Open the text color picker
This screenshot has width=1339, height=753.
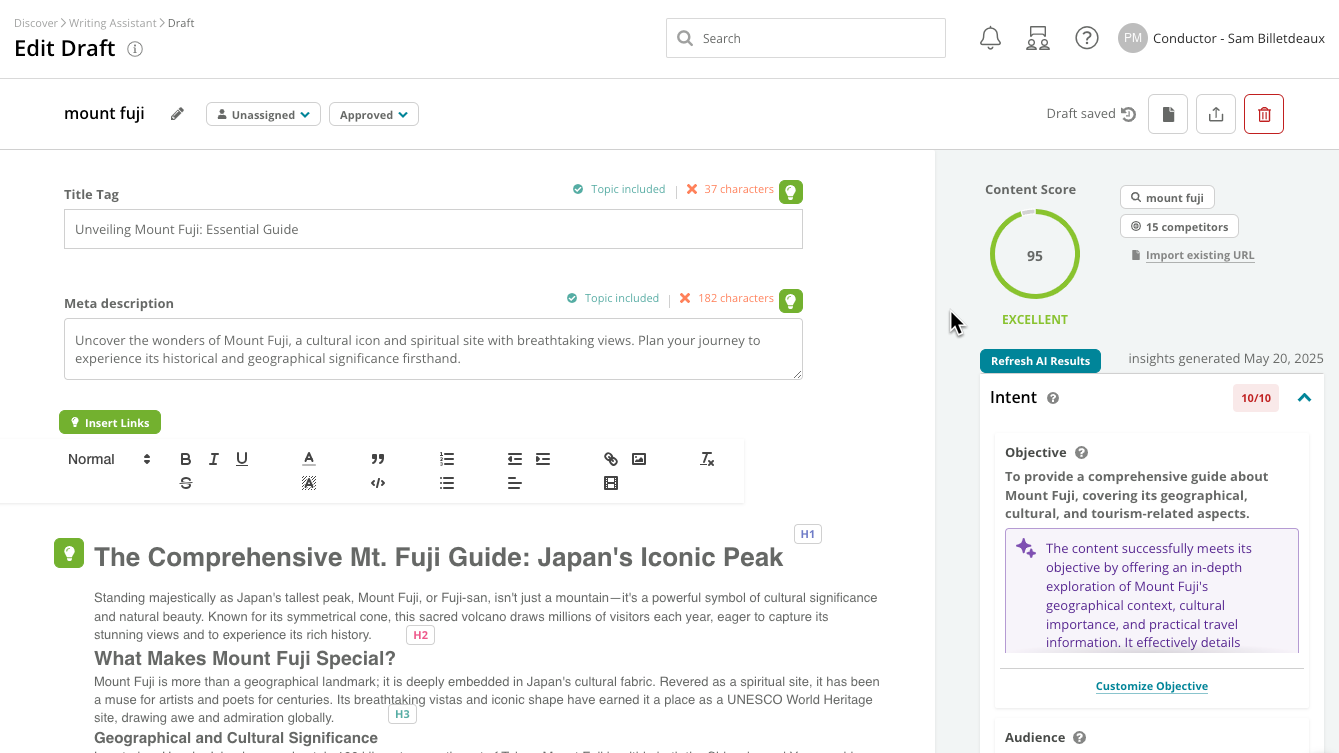[x=309, y=459]
